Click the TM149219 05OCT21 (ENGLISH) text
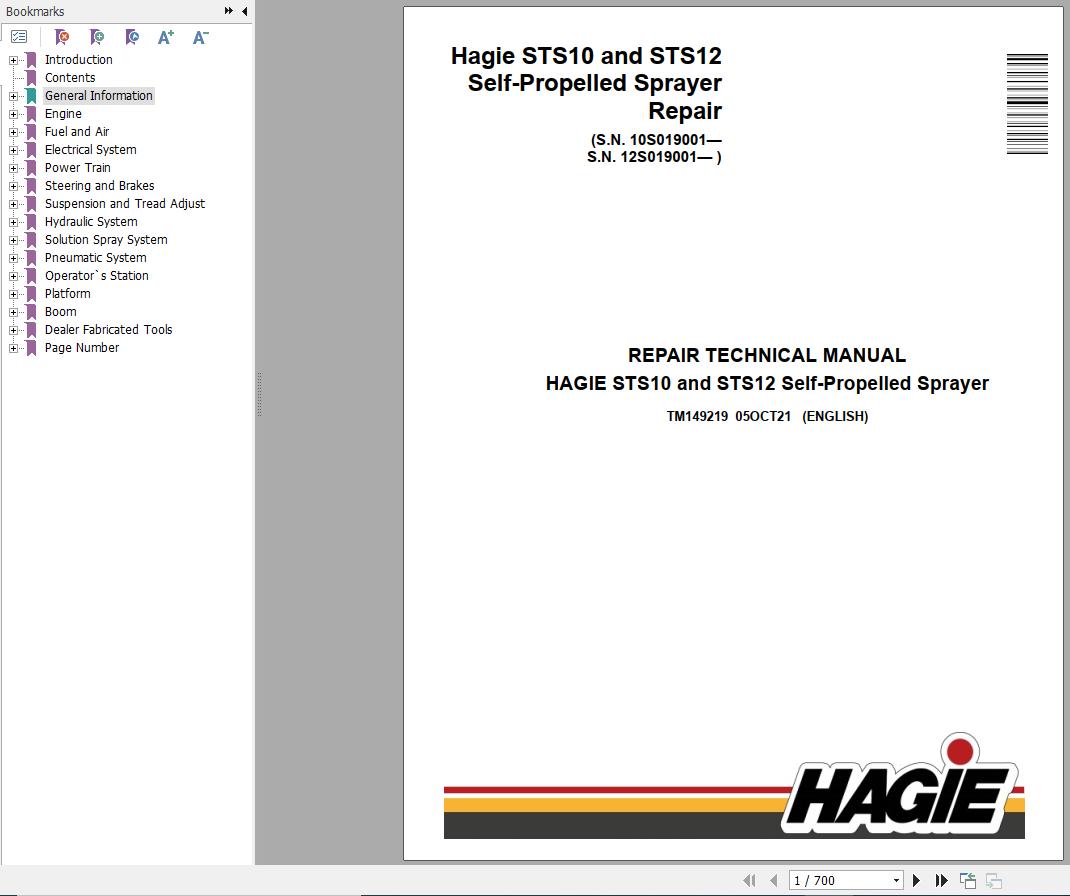The width and height of the screenshot is (1070, 896). tap(767, 416)
